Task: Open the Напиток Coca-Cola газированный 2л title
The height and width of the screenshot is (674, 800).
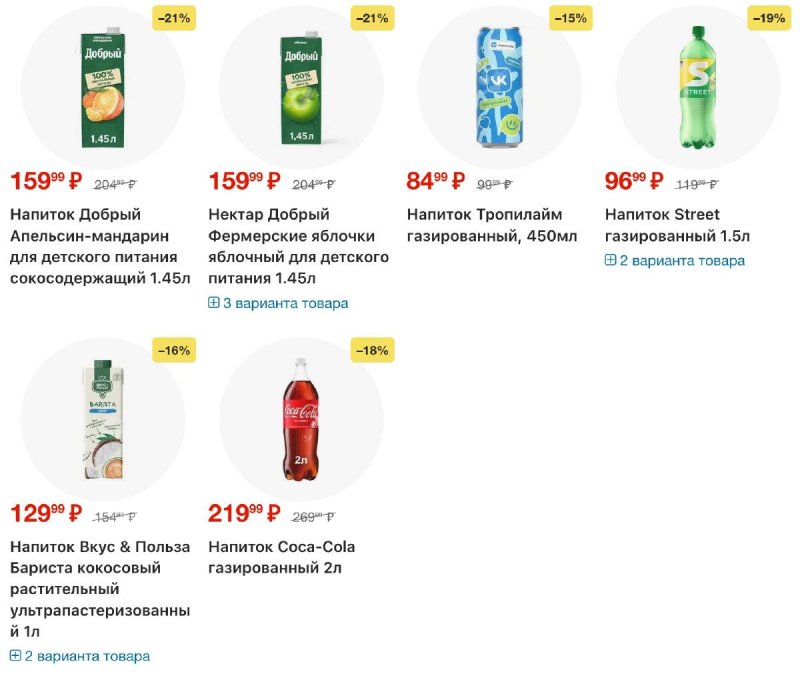Action: pyautogui.click(x=281, y=558)
